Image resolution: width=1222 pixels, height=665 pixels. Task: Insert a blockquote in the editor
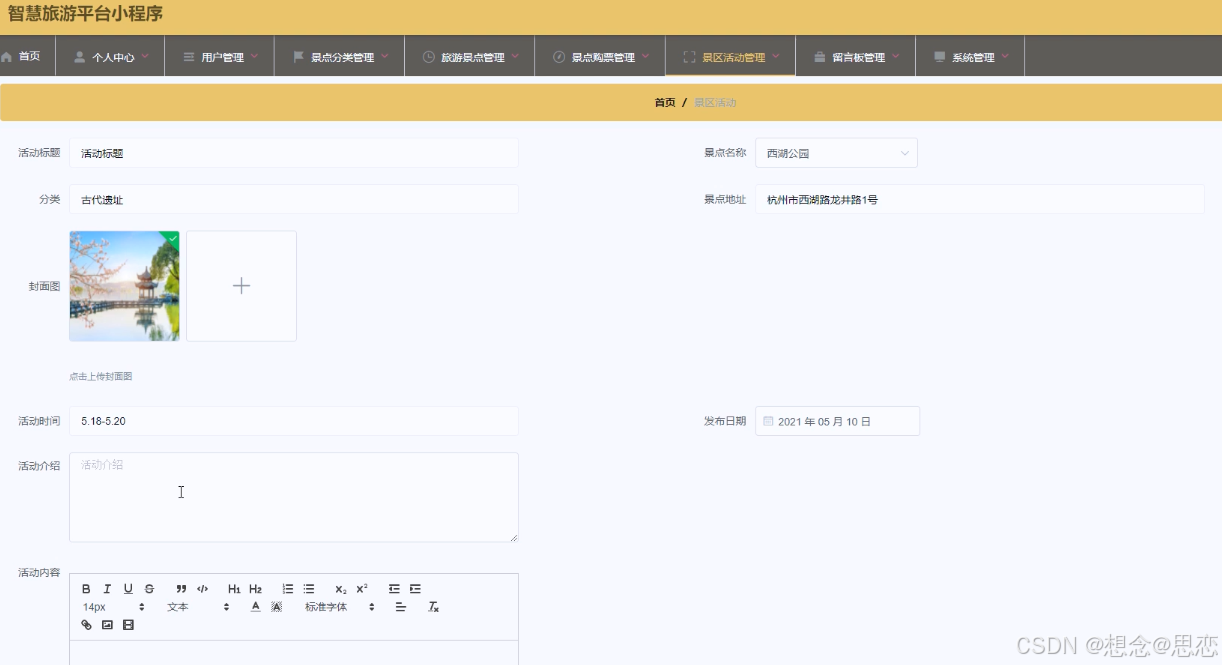(181, 589)
